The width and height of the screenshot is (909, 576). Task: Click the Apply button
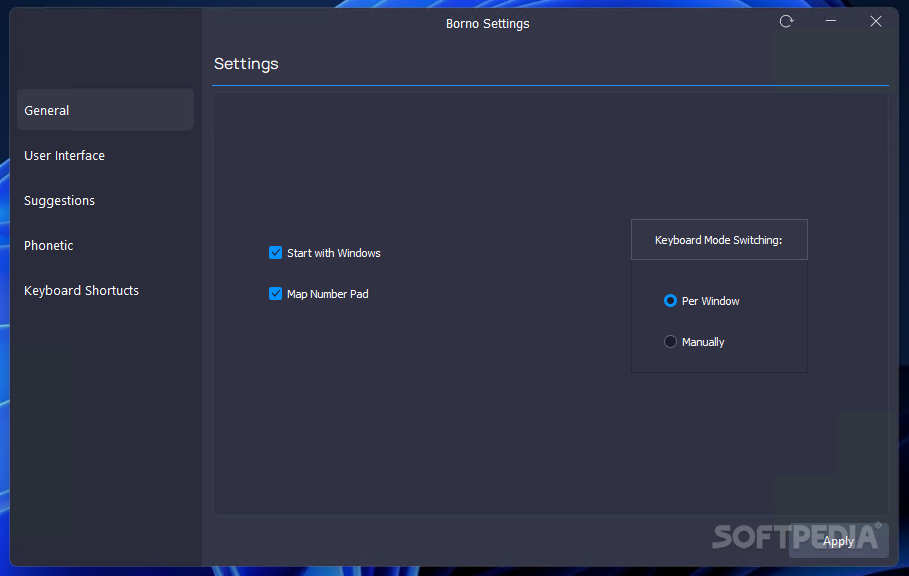[838, 541]
